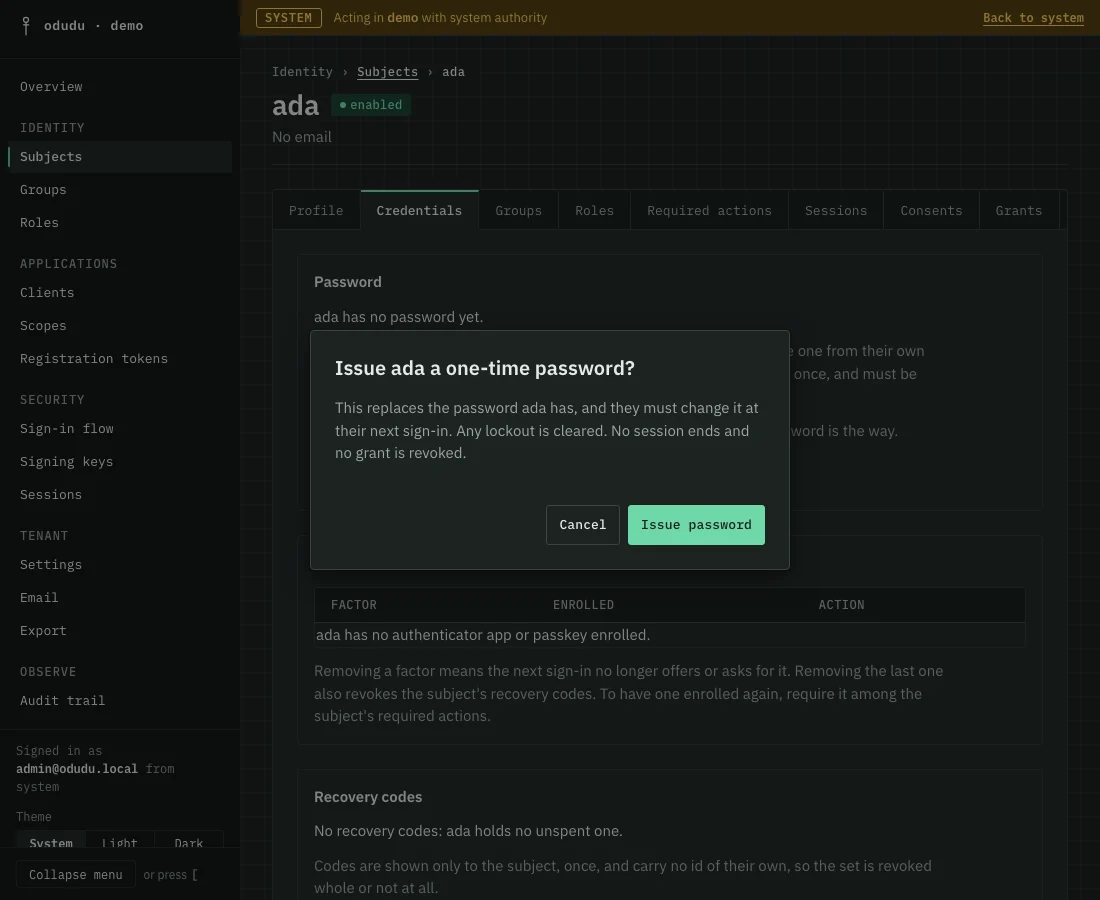This screenshot has height=900, width=1100.
Task: Click the Recovery codes heading
Action: [x=368, y=798]
